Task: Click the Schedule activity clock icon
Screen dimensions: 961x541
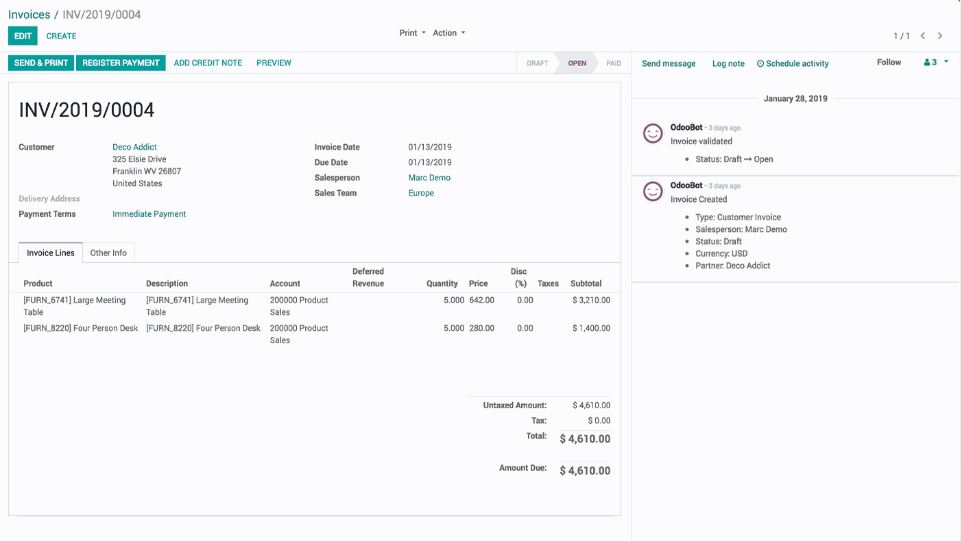Action: 760,64
